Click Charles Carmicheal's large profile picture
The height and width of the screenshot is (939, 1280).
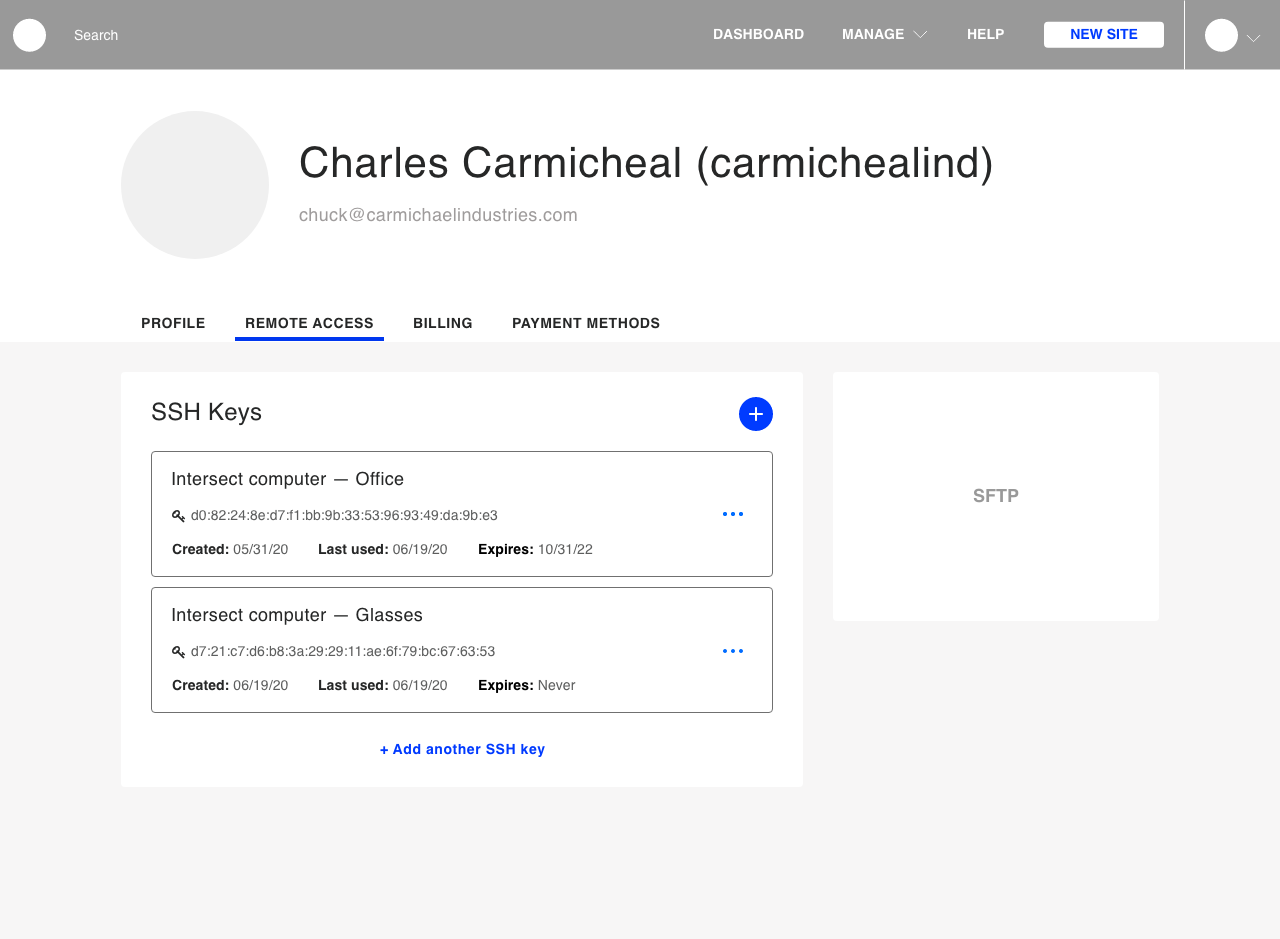[x=195, y=185]
